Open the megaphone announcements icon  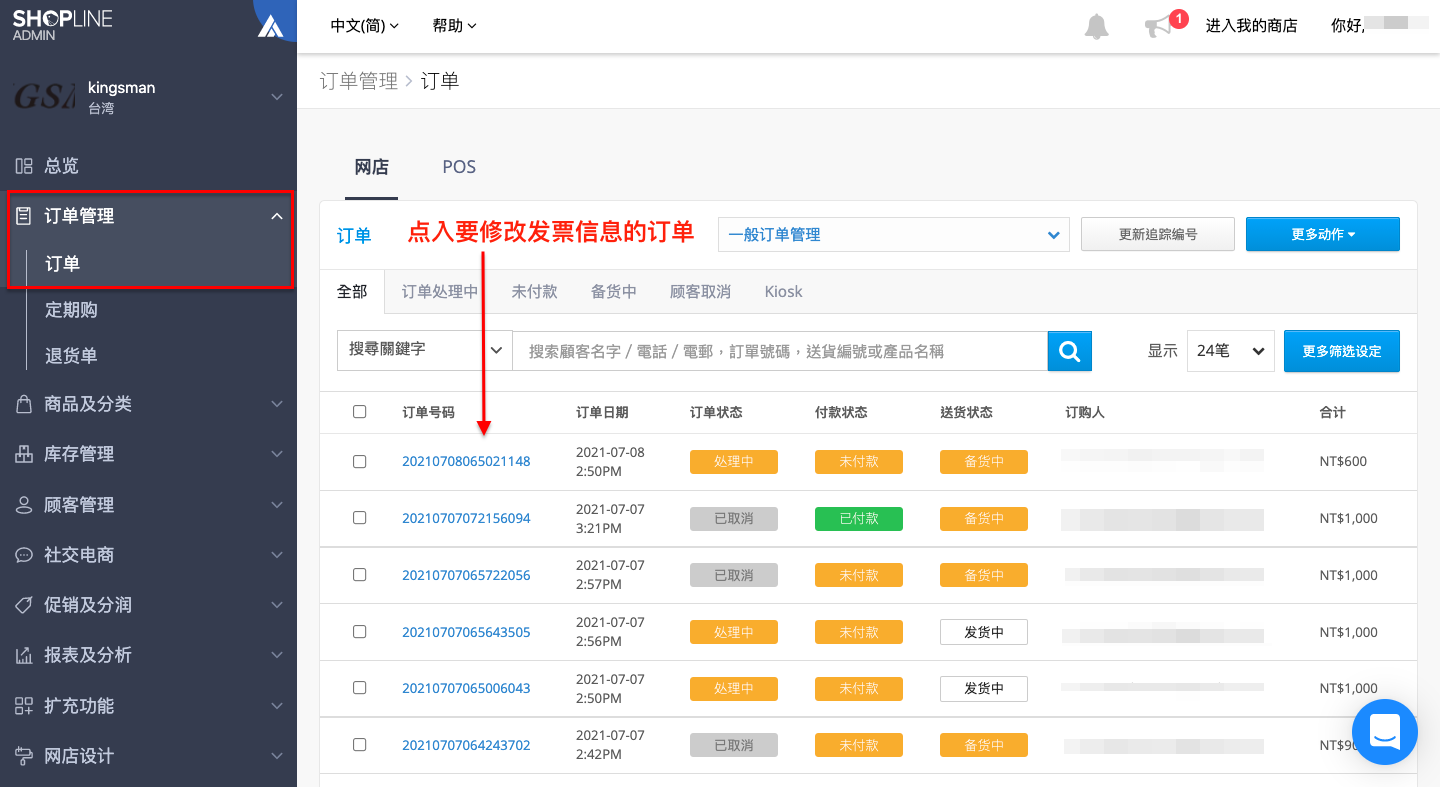pos(1158,27)
